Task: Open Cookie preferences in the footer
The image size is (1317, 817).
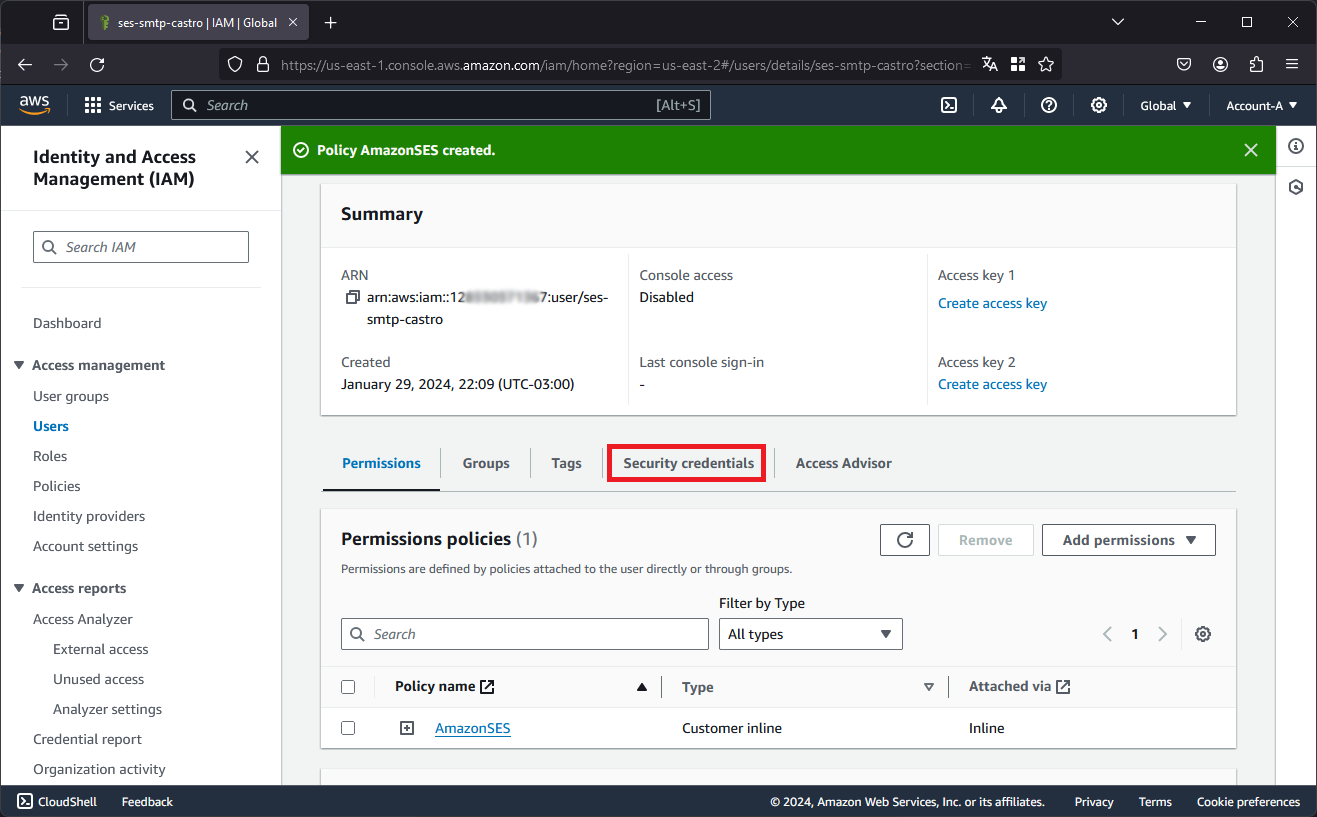Action: tap(1248, 802)
